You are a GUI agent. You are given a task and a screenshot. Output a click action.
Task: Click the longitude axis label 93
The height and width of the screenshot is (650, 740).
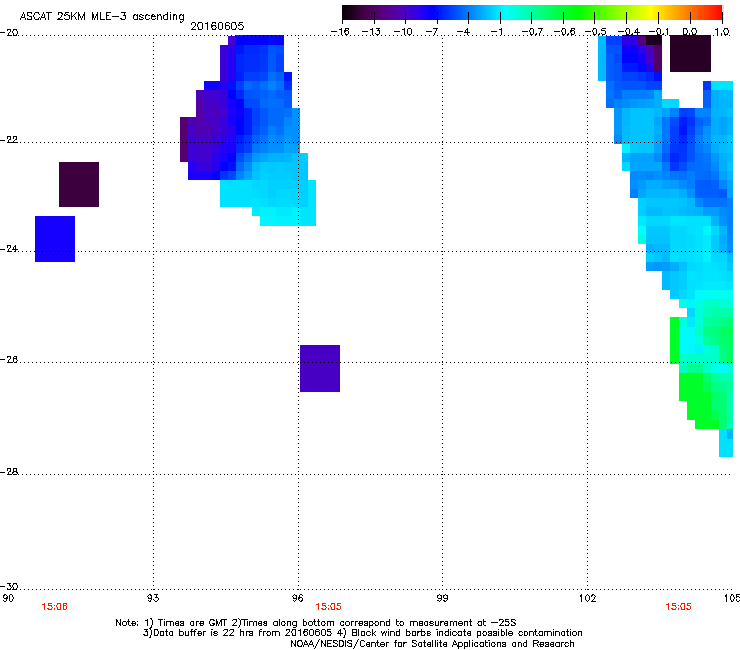(x=153, y=599)
